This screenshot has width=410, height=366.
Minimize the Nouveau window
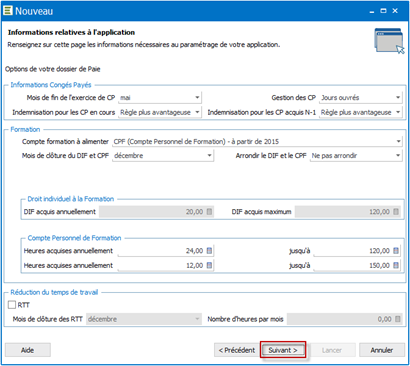coord(372,11)
